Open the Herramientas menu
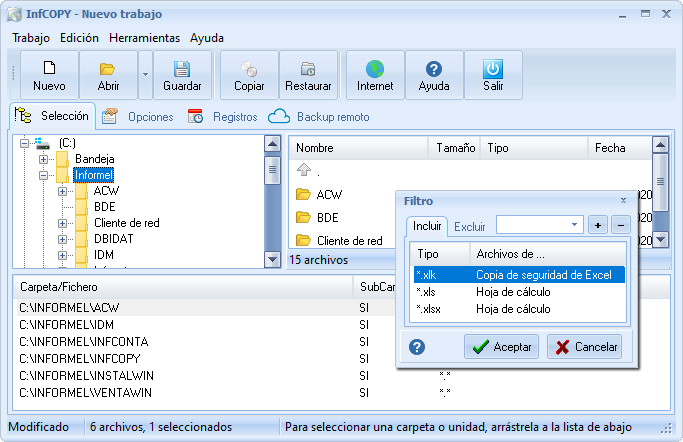Viewport: 683px width, 442px height. tap(144, 38)
